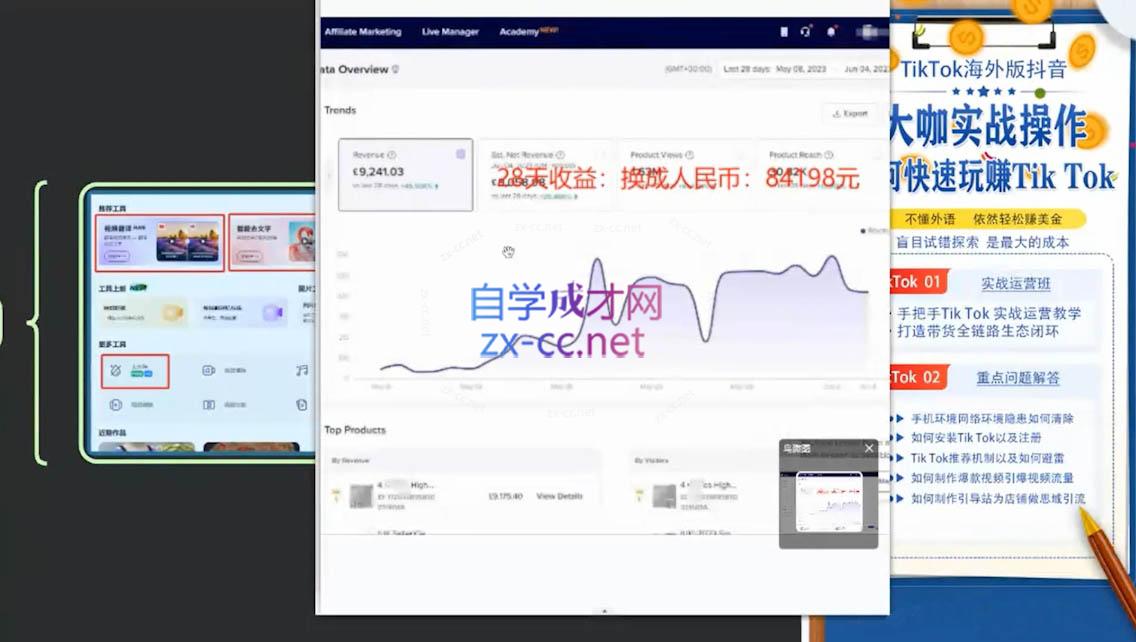Click the video camera tool icon under 更多工具
The height and width of the screenshot is (642, 1136).
(x=209, y=370)
